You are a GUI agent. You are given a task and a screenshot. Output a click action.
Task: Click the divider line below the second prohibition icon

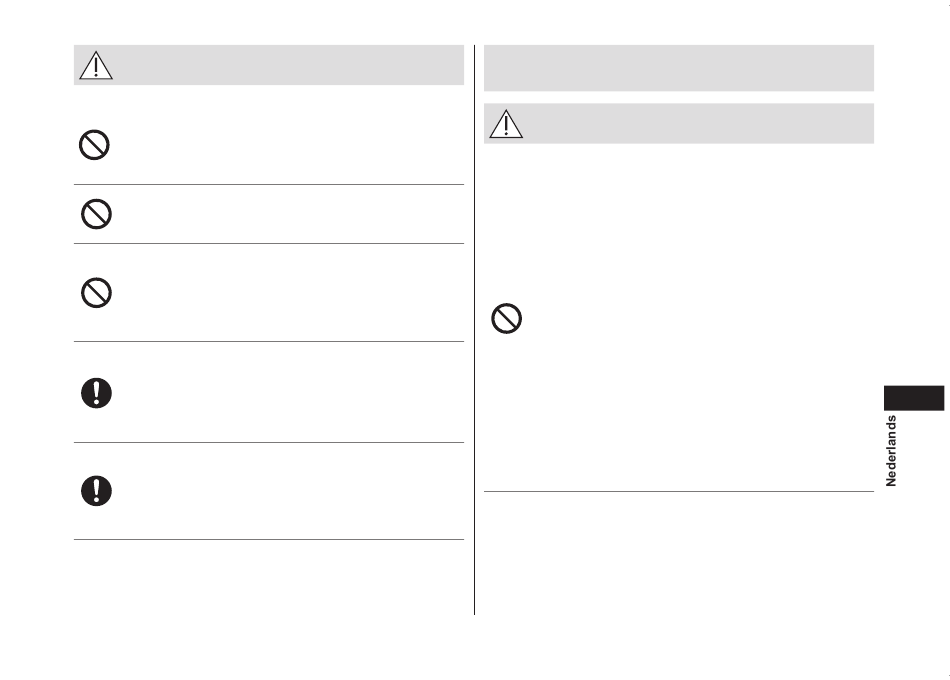click(269, 244)
